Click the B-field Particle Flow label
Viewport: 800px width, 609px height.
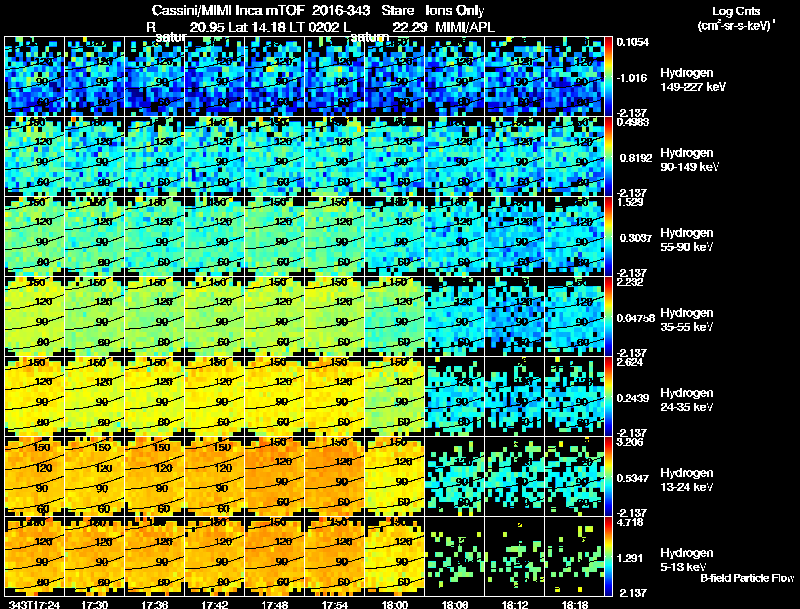747,578
